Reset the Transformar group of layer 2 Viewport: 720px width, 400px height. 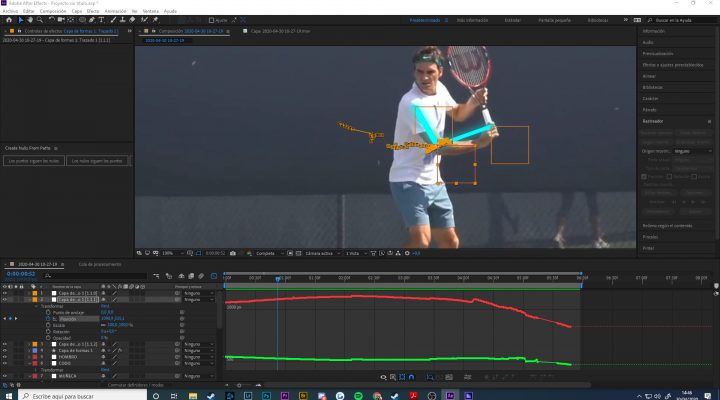click(x=105, y=306)
